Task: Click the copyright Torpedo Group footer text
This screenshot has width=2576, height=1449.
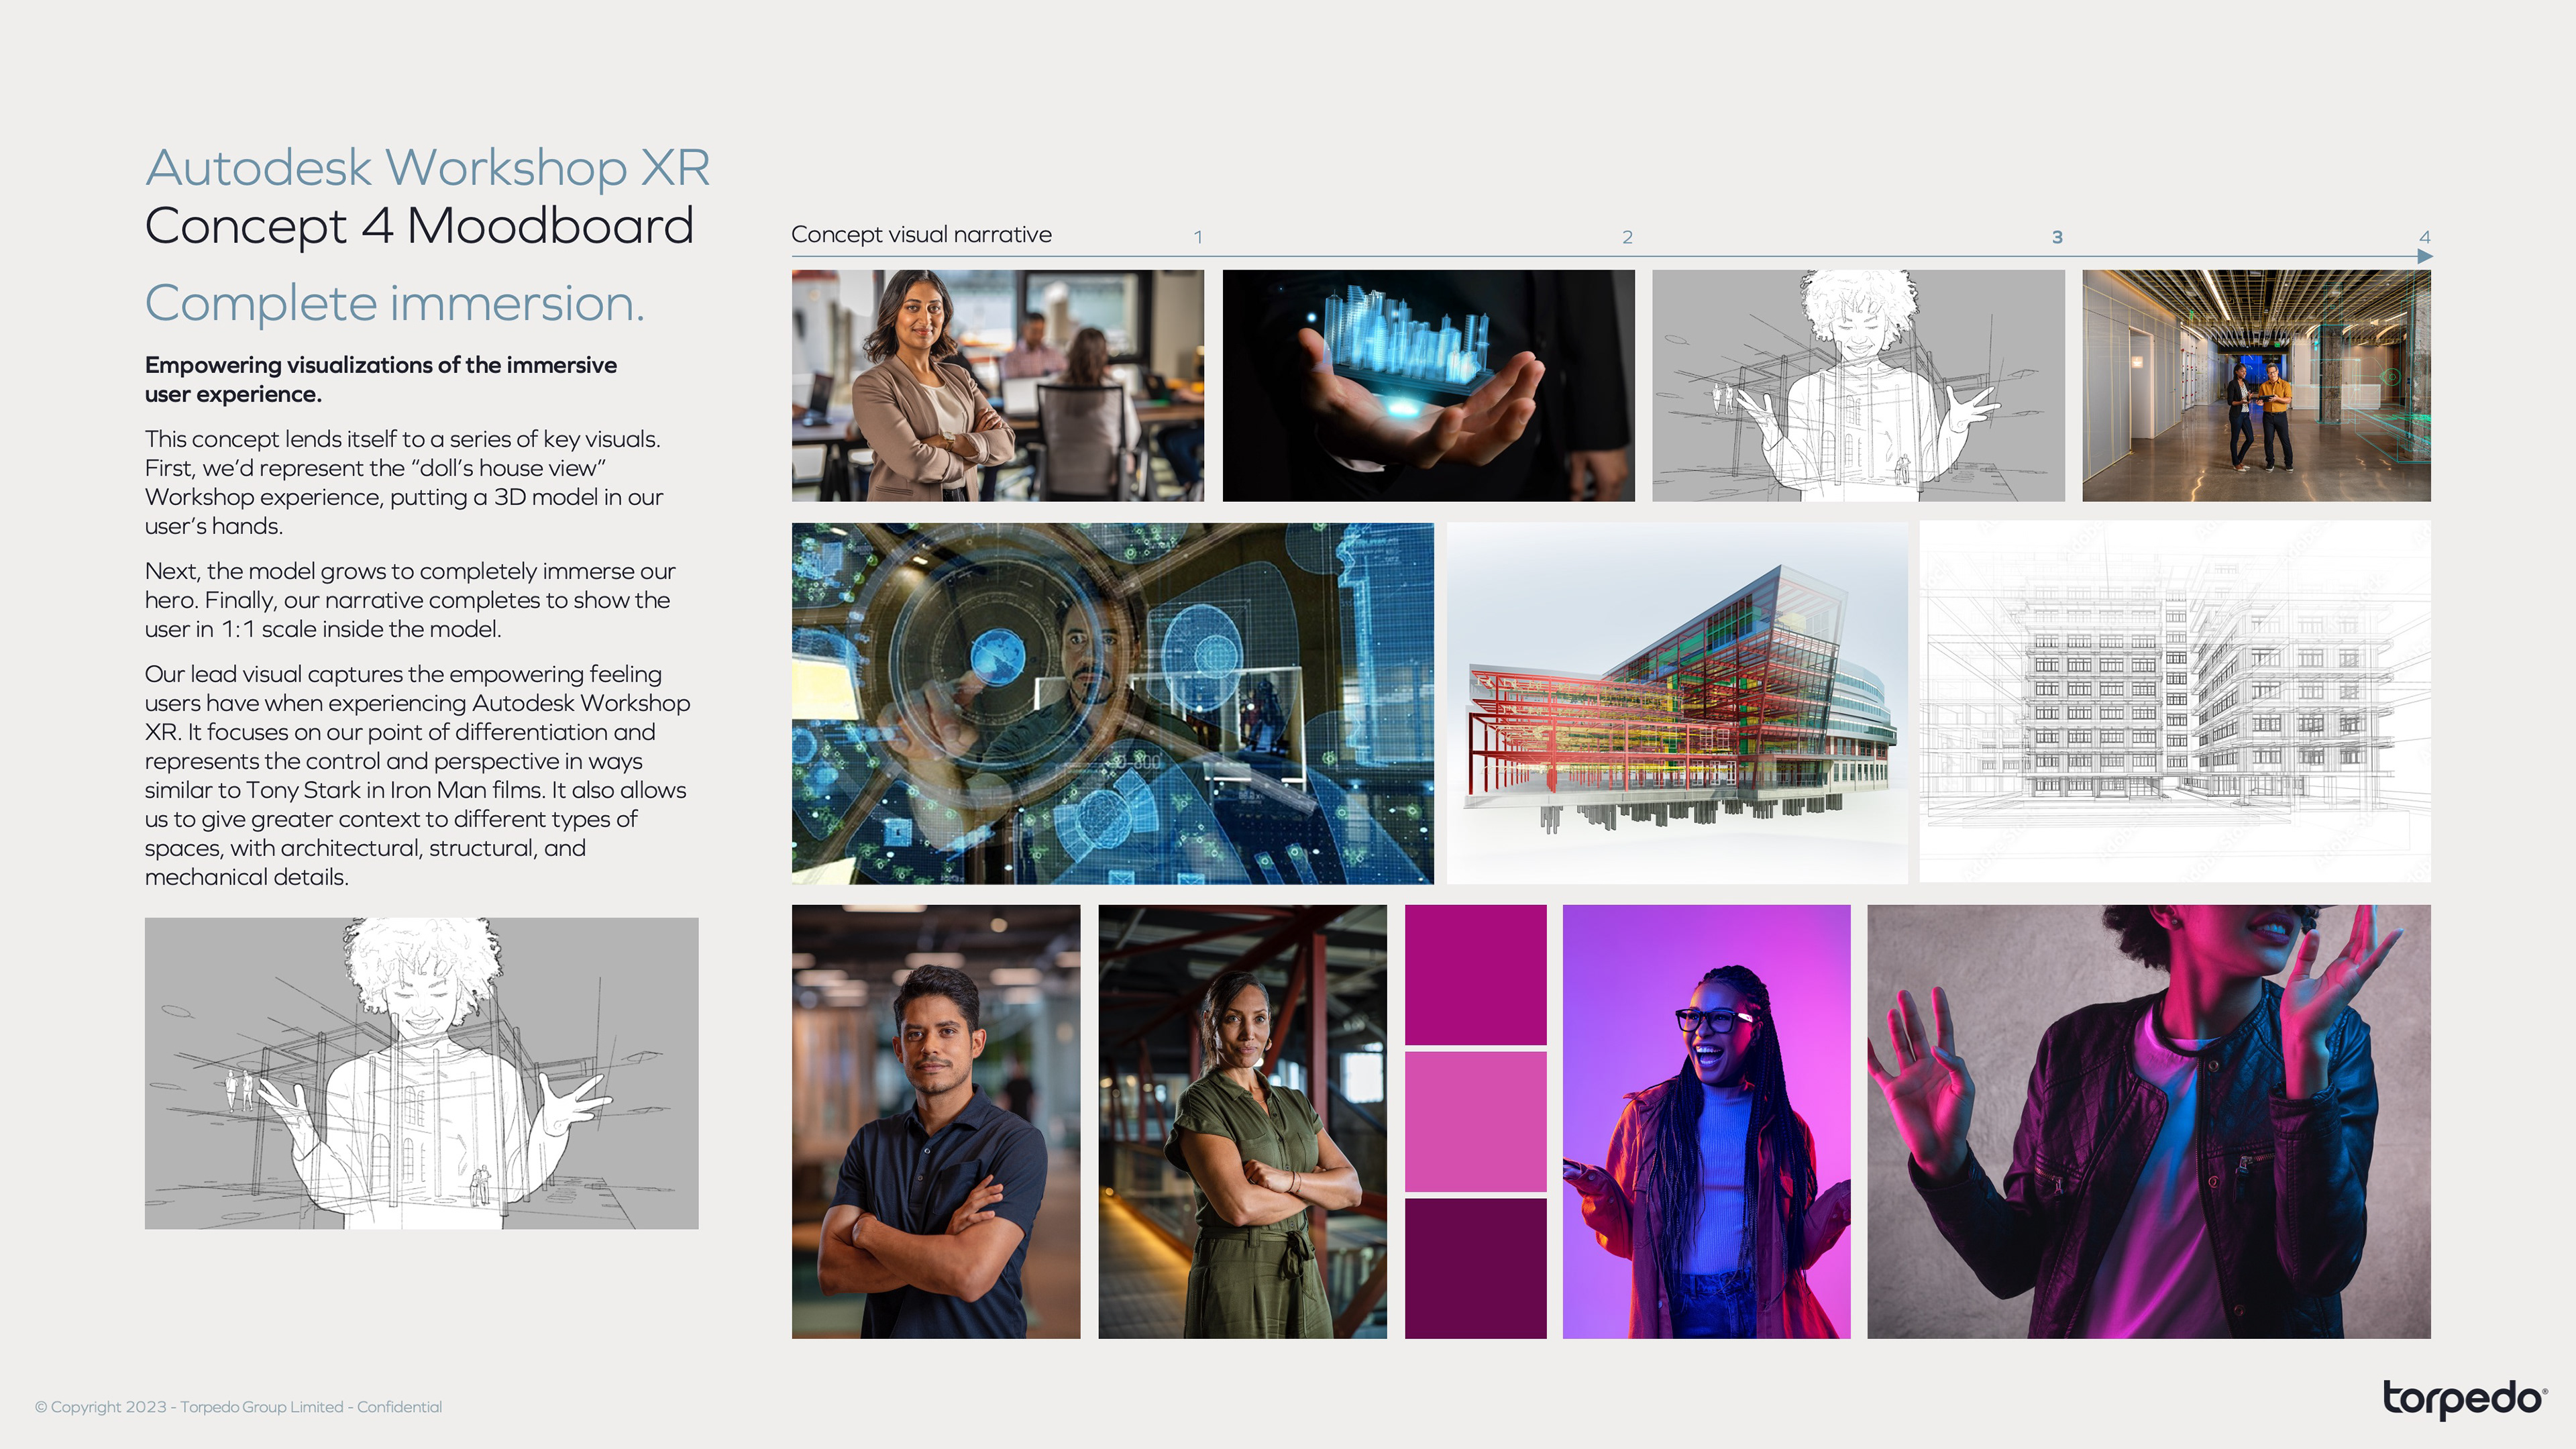Action: coord(238,1406)
